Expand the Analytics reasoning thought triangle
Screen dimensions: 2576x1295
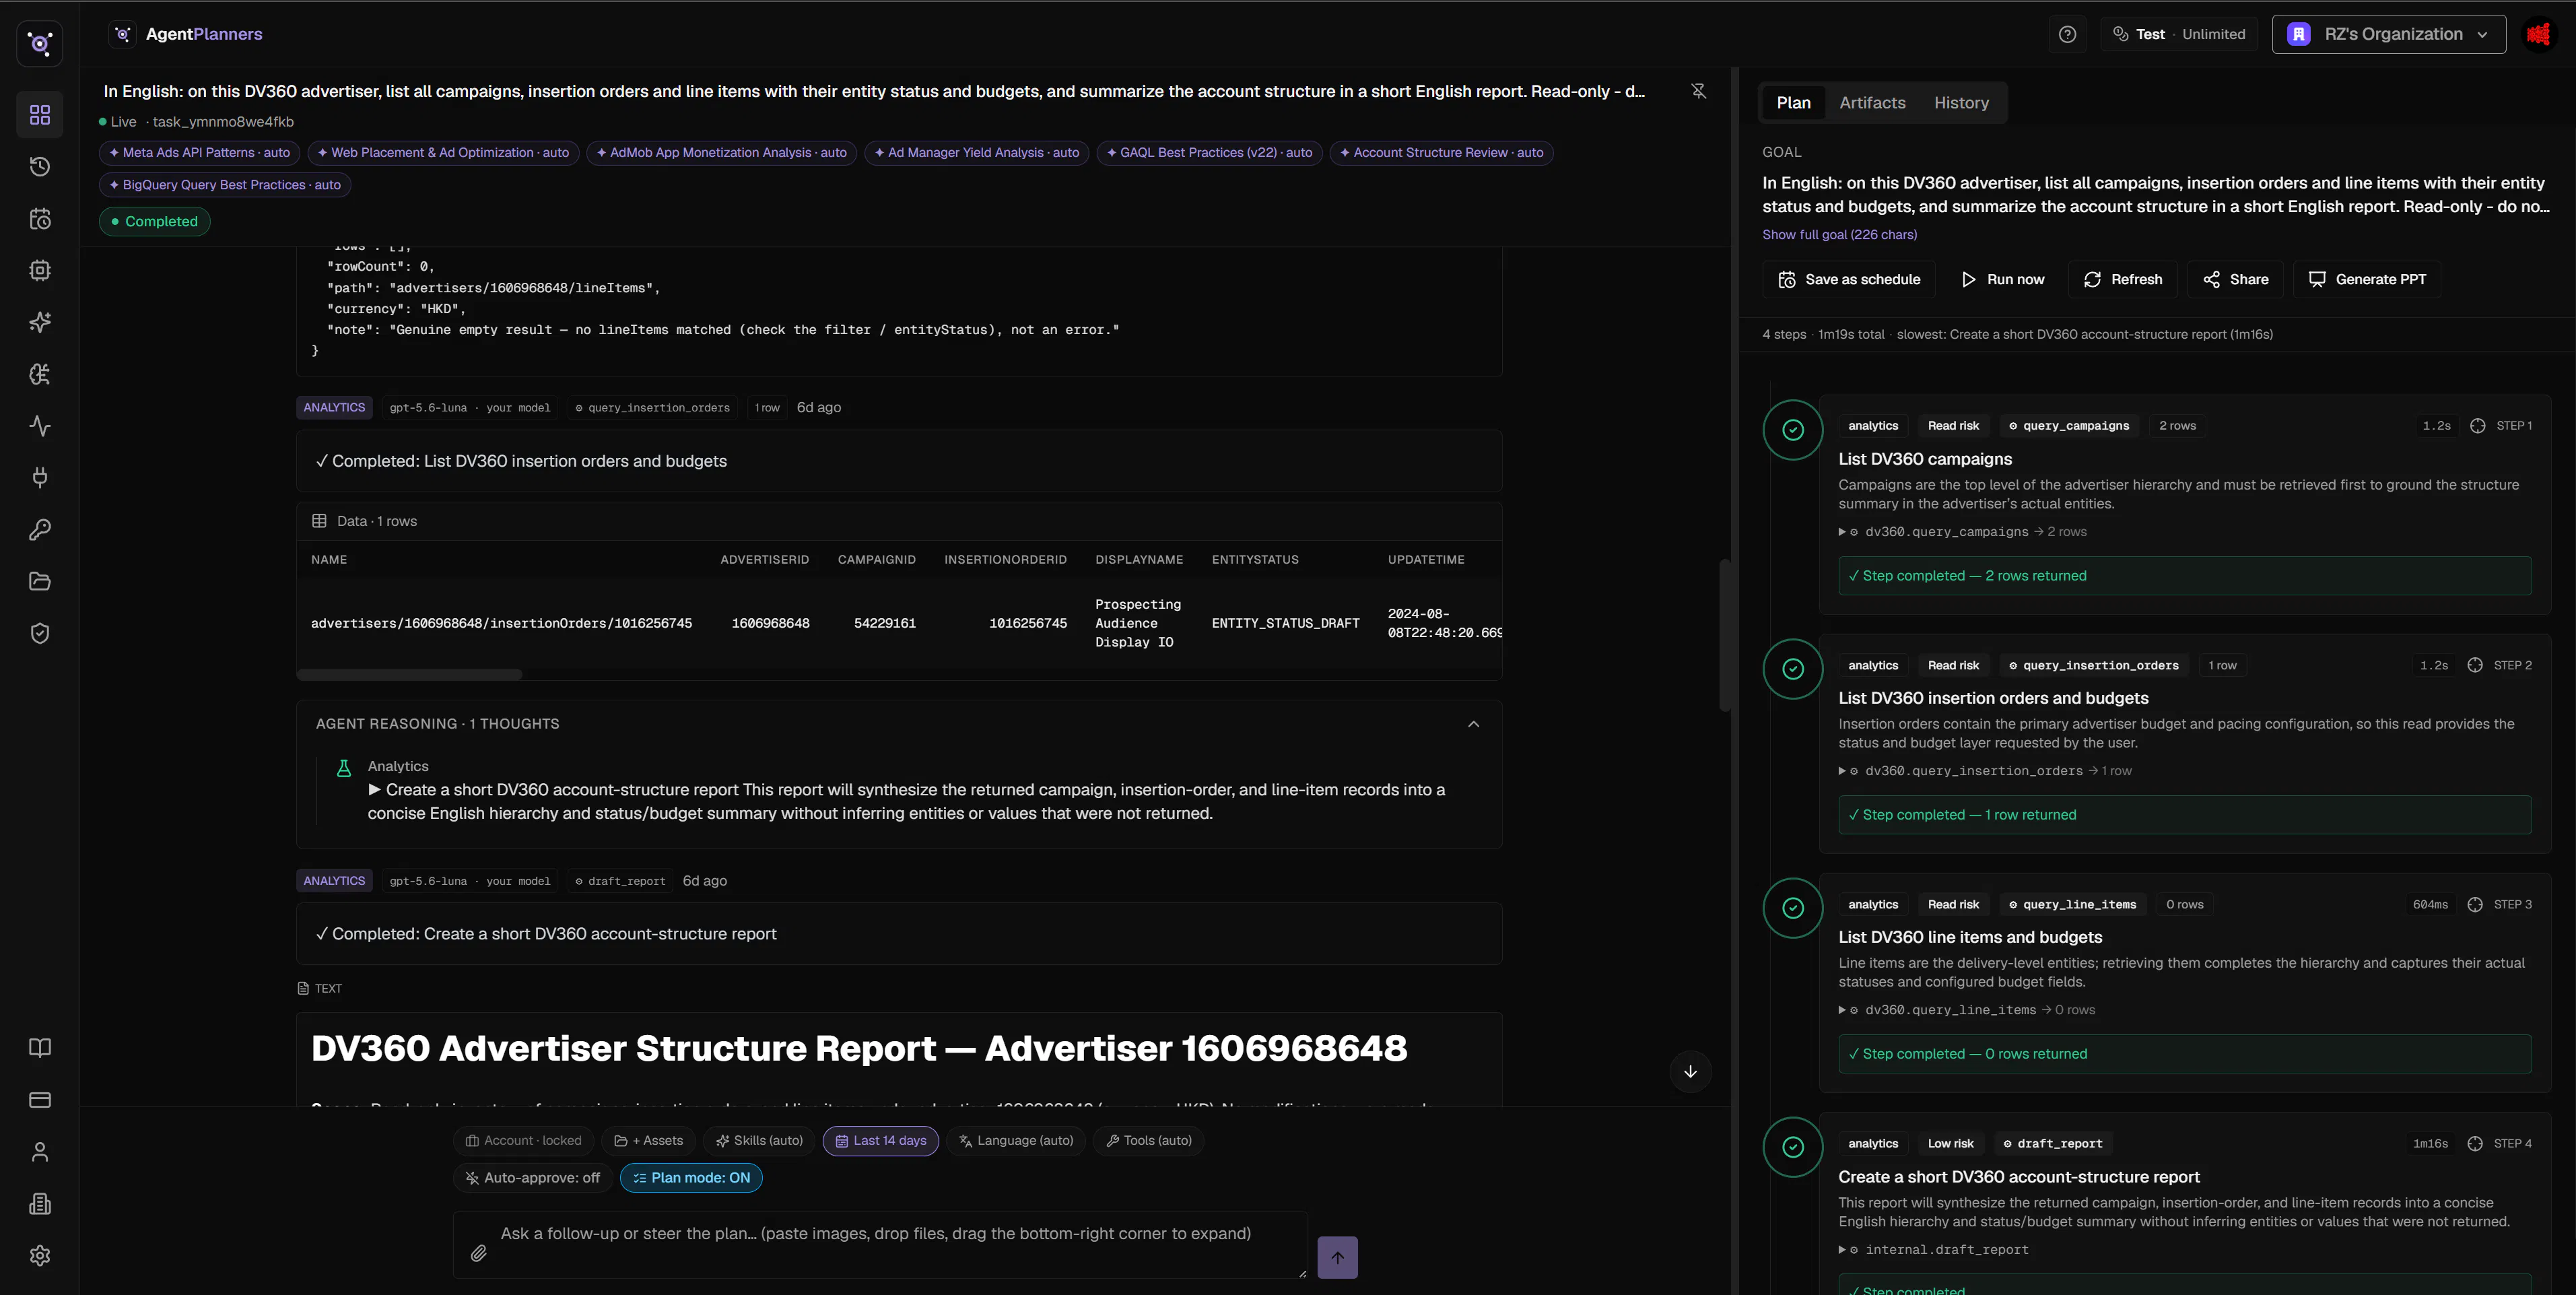(375, 790)
